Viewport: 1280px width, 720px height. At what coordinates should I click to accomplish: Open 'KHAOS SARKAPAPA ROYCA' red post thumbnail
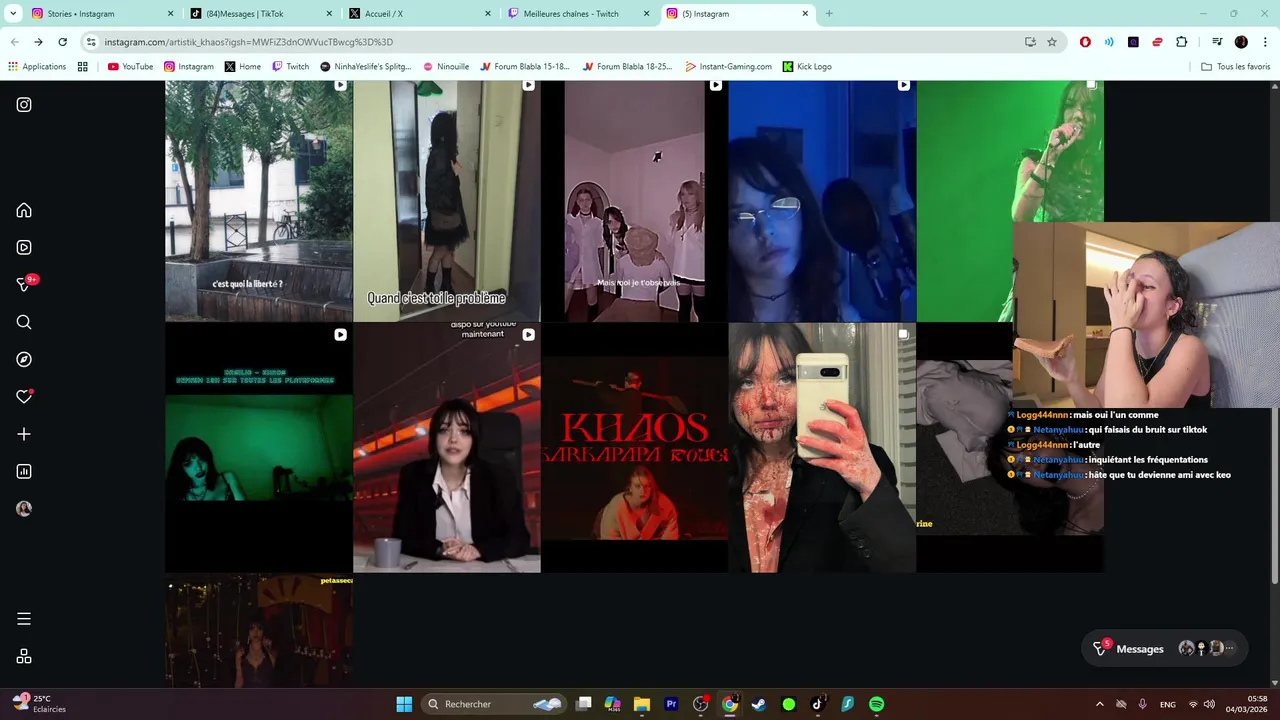(634, 447)
